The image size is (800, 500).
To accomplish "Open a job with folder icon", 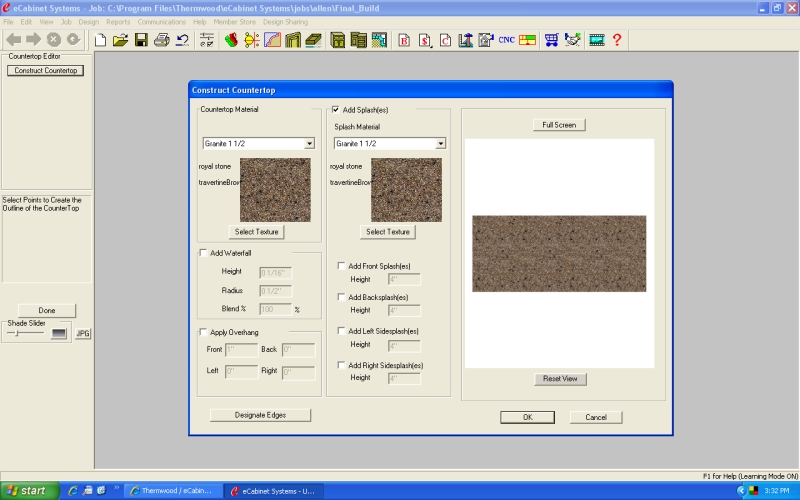I will click(x=120, y=40).
